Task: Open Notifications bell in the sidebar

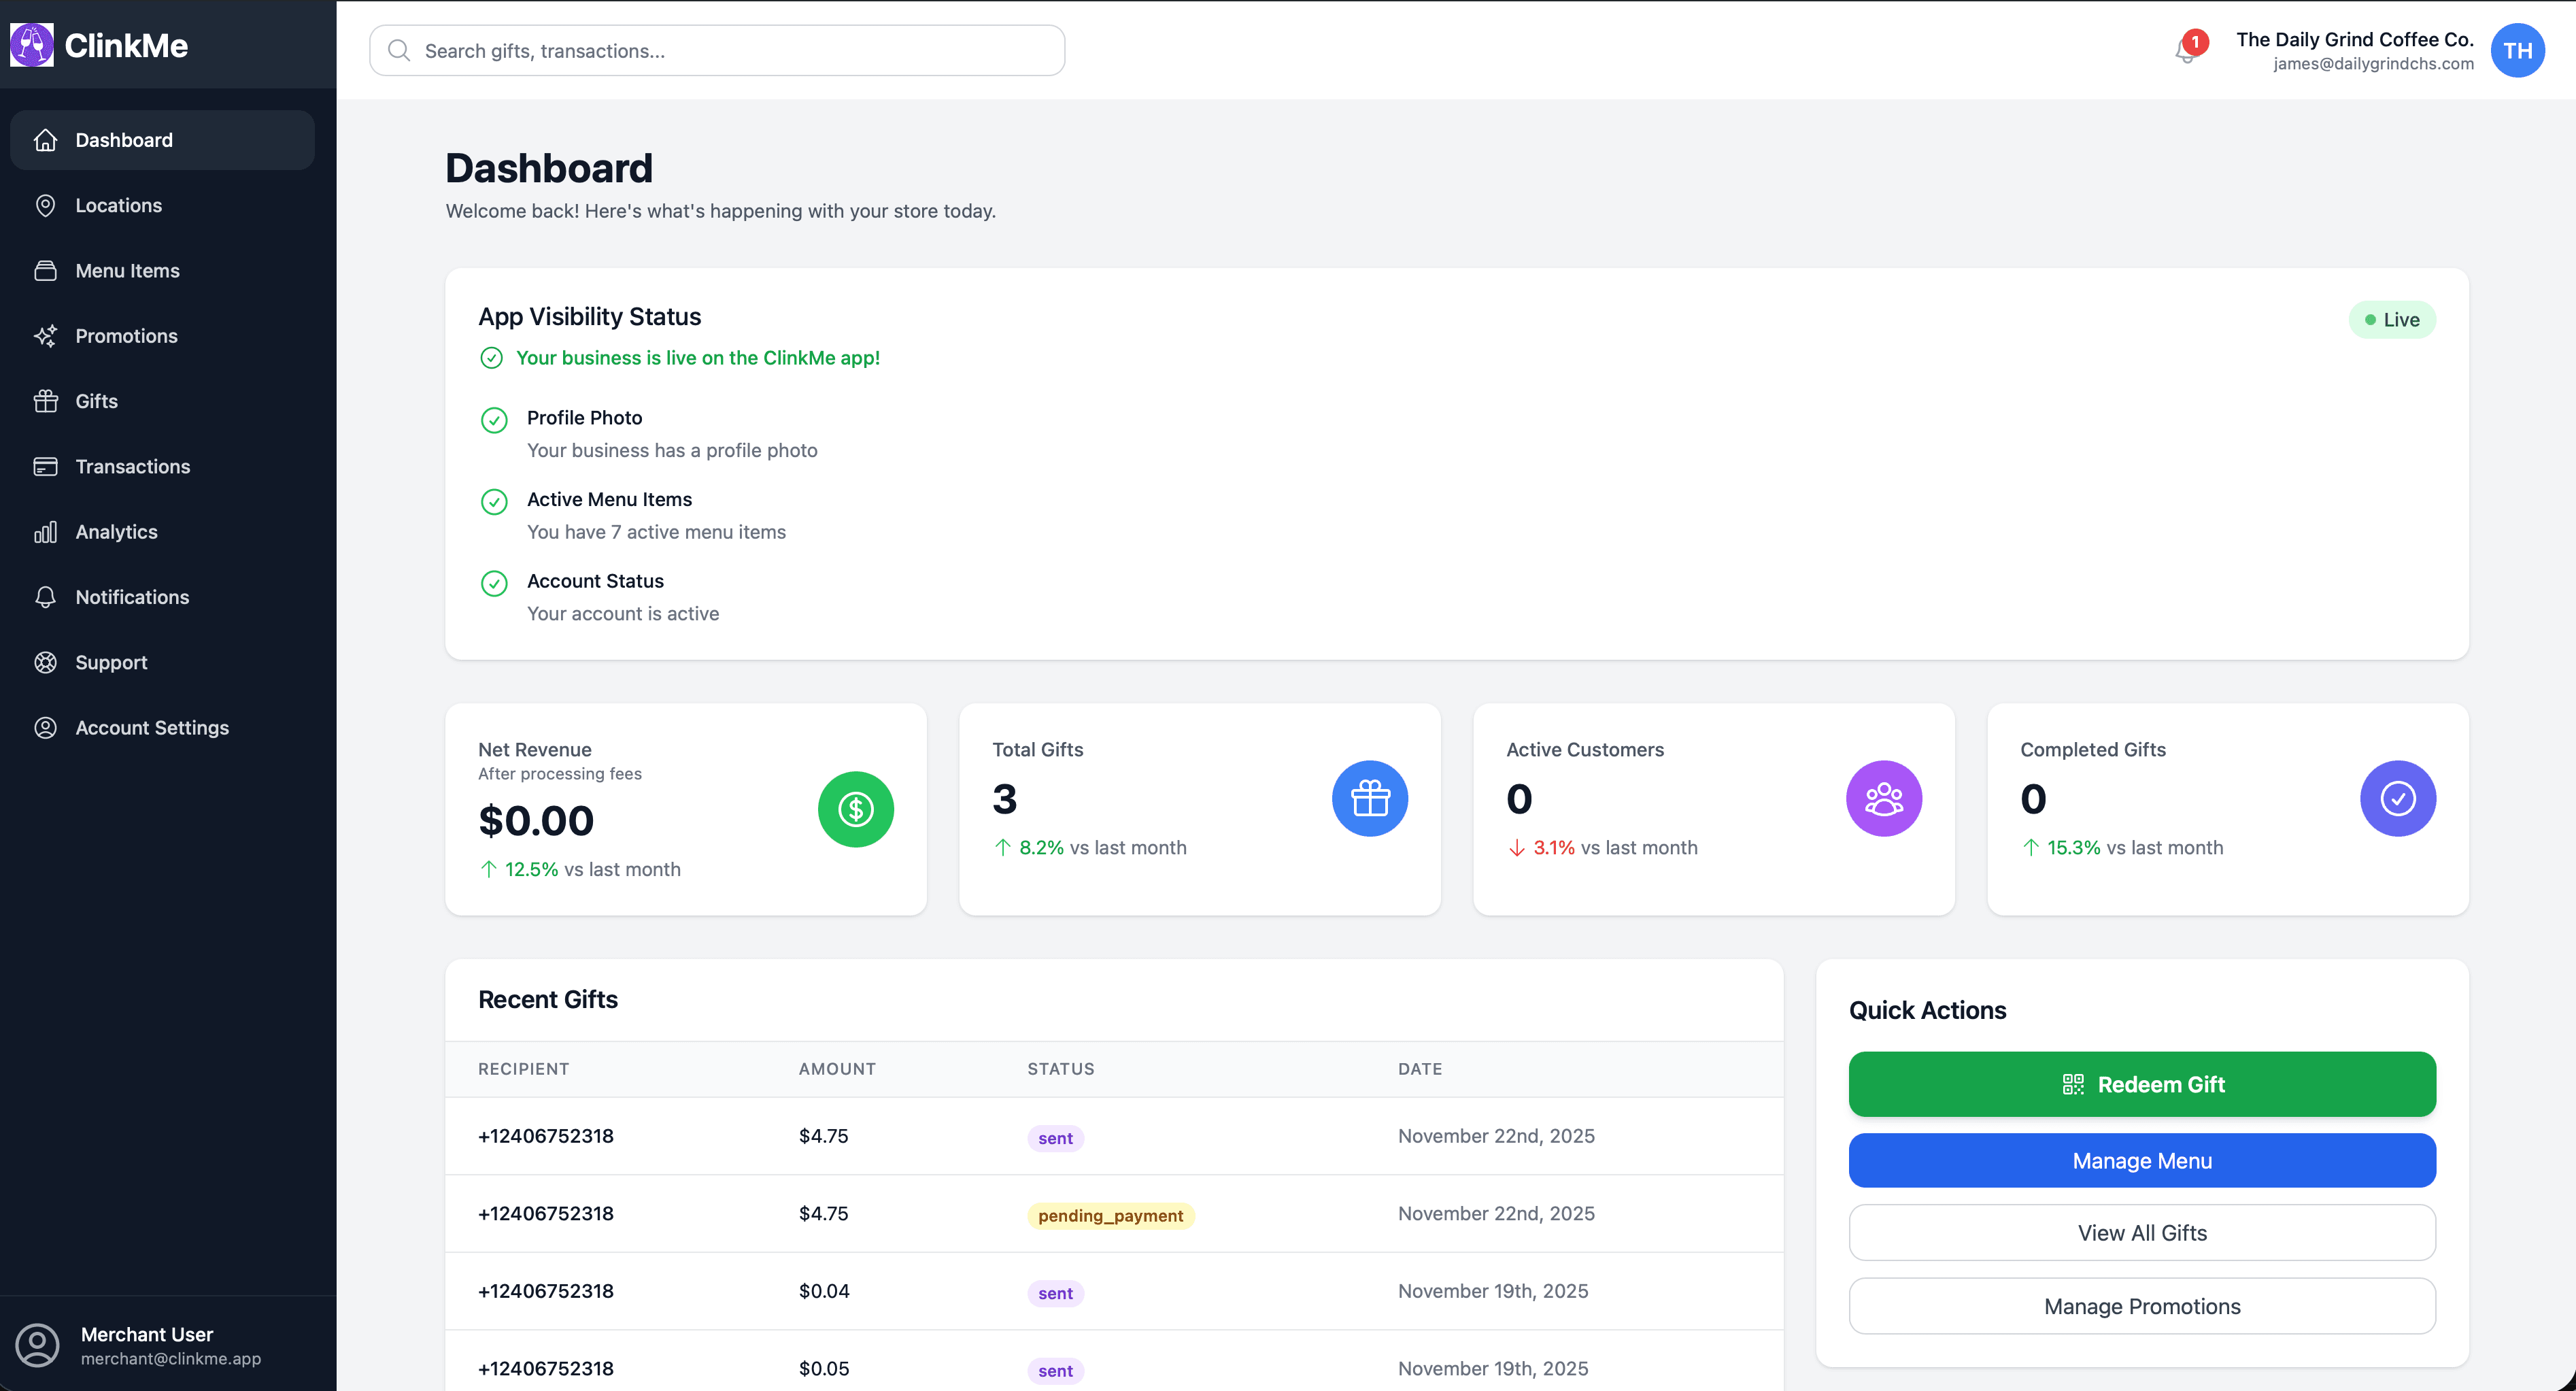Action: [x=46, y=596]
